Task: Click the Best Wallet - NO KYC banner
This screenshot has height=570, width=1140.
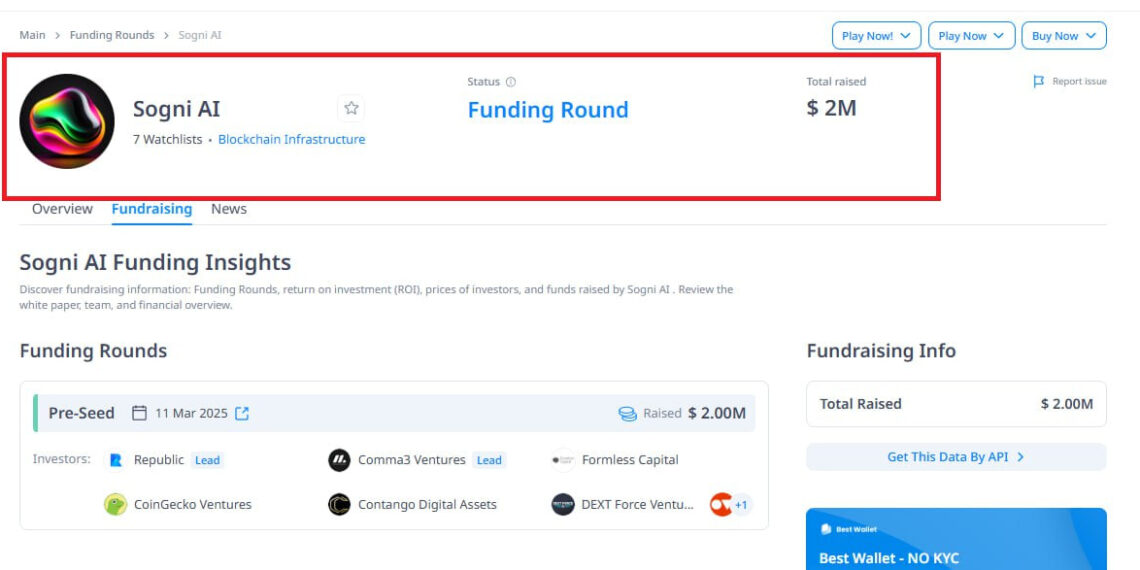Action: point(956,539)
